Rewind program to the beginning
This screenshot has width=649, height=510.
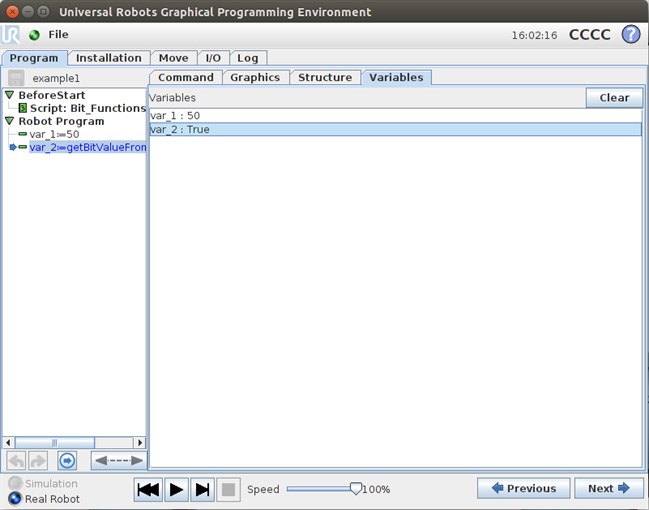click(148, 490)
